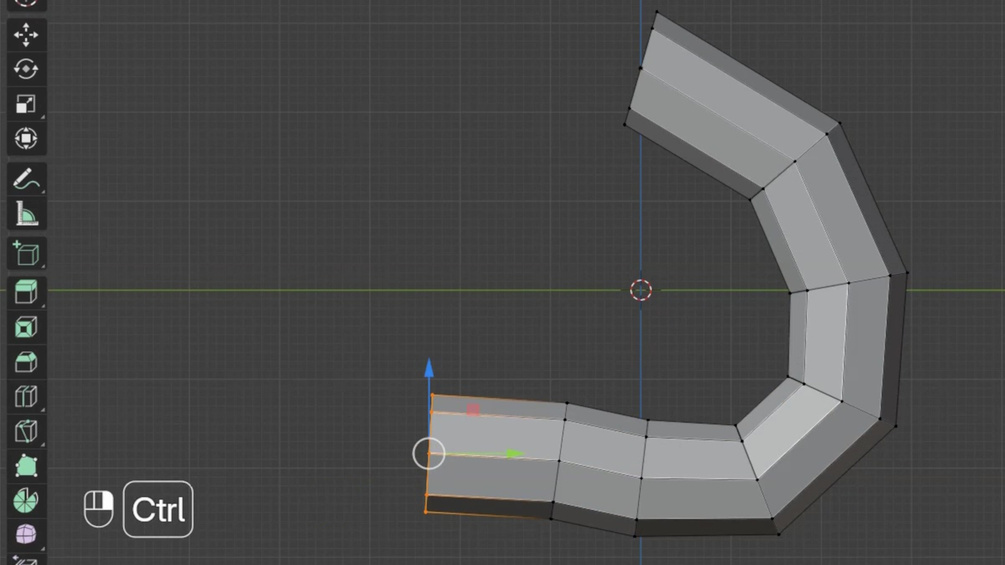The width and height of the screenshot is (1005, 565).
Task: Click the blue Z-axis gizmo arrow
Action: pyautogui.click(x=429, y=368)
